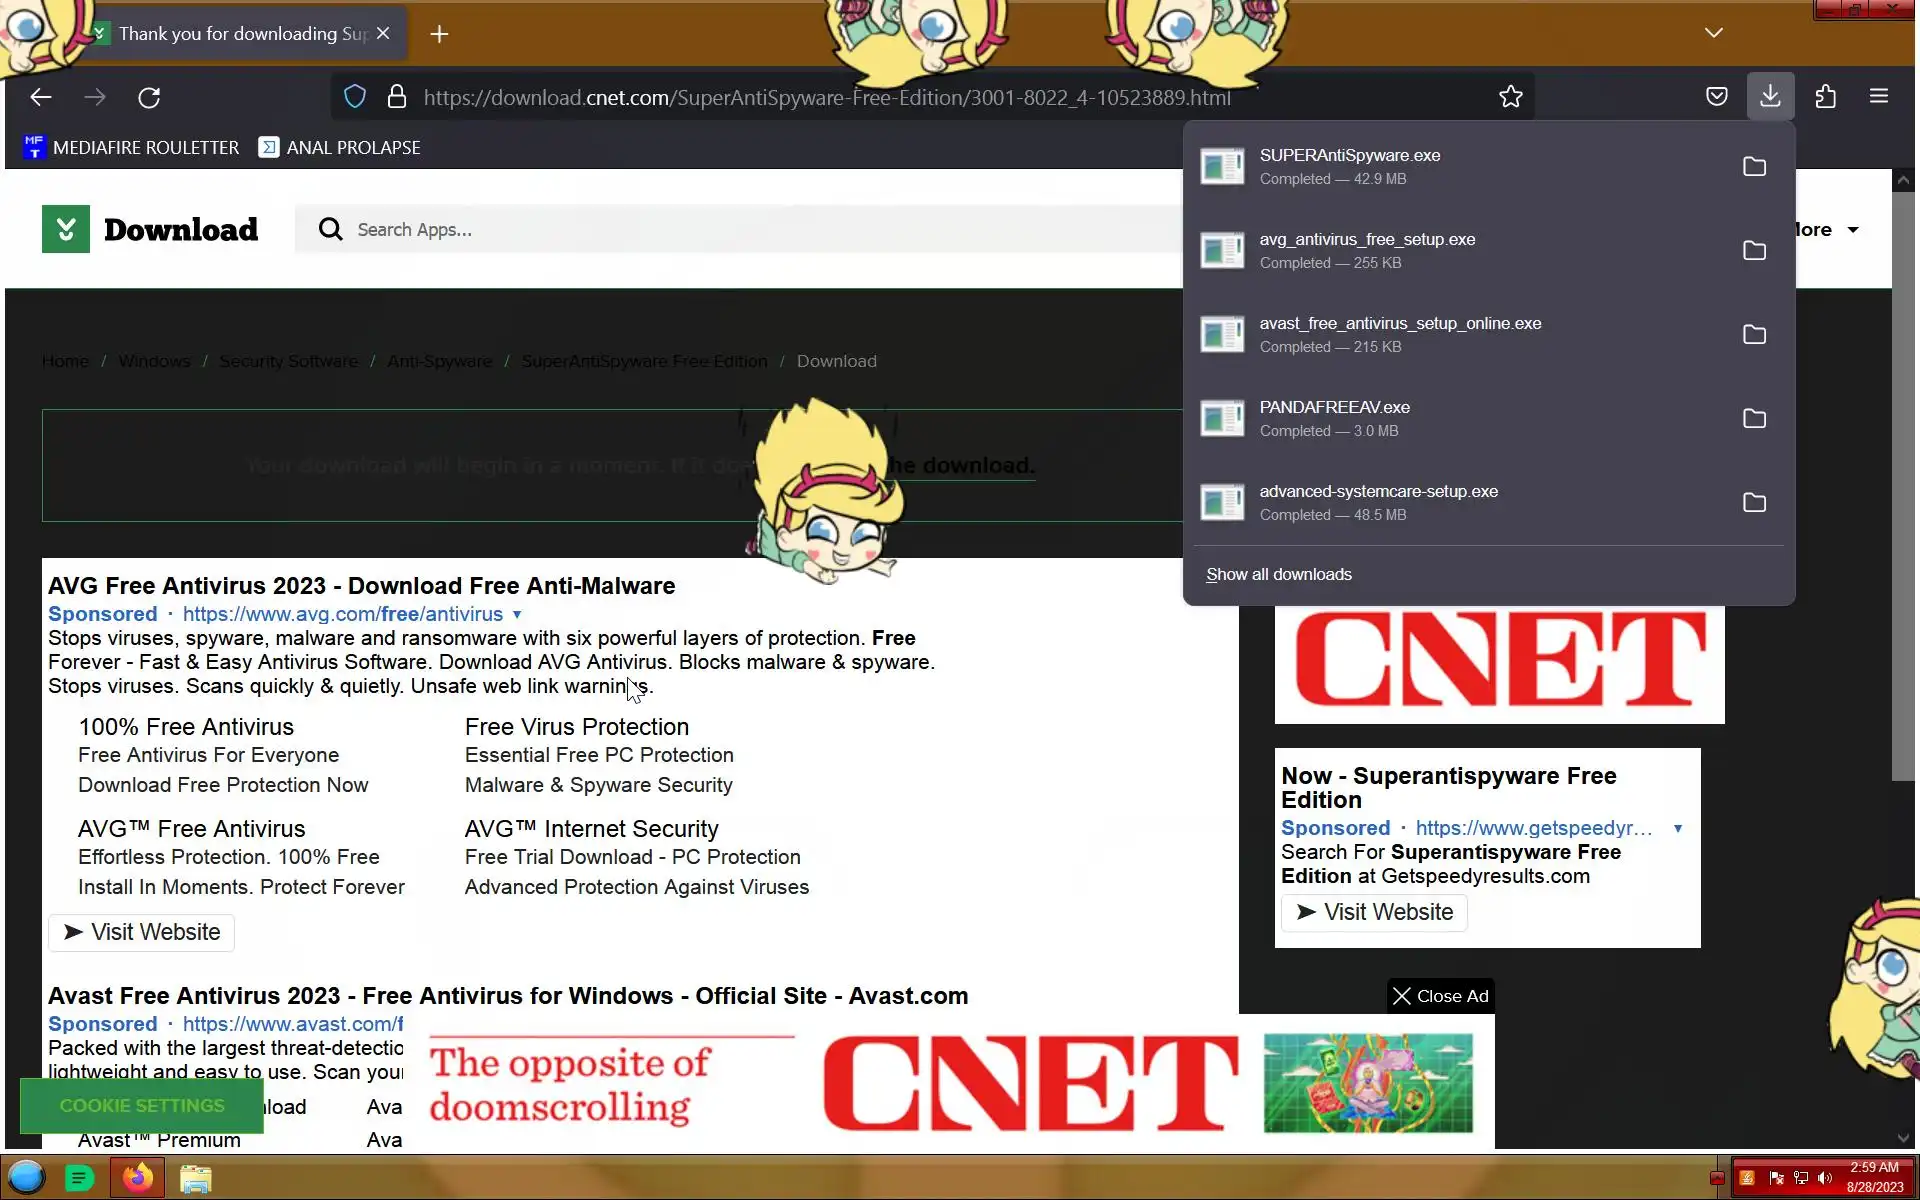Close the bottom CNET banner ad

tap(1440, 996)
